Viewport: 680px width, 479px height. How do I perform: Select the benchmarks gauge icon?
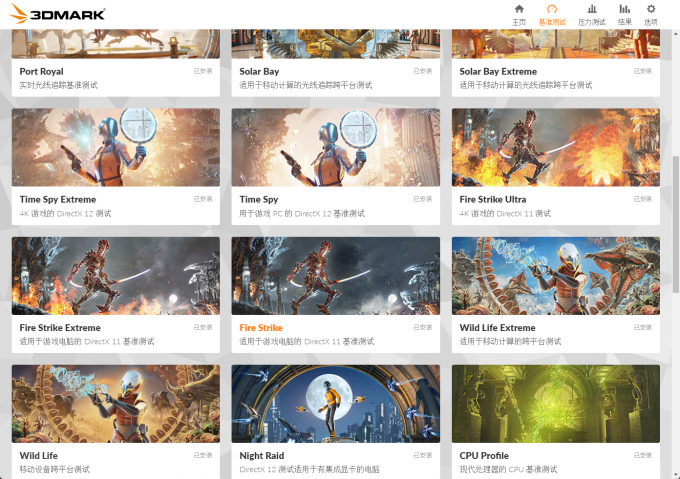552,9
